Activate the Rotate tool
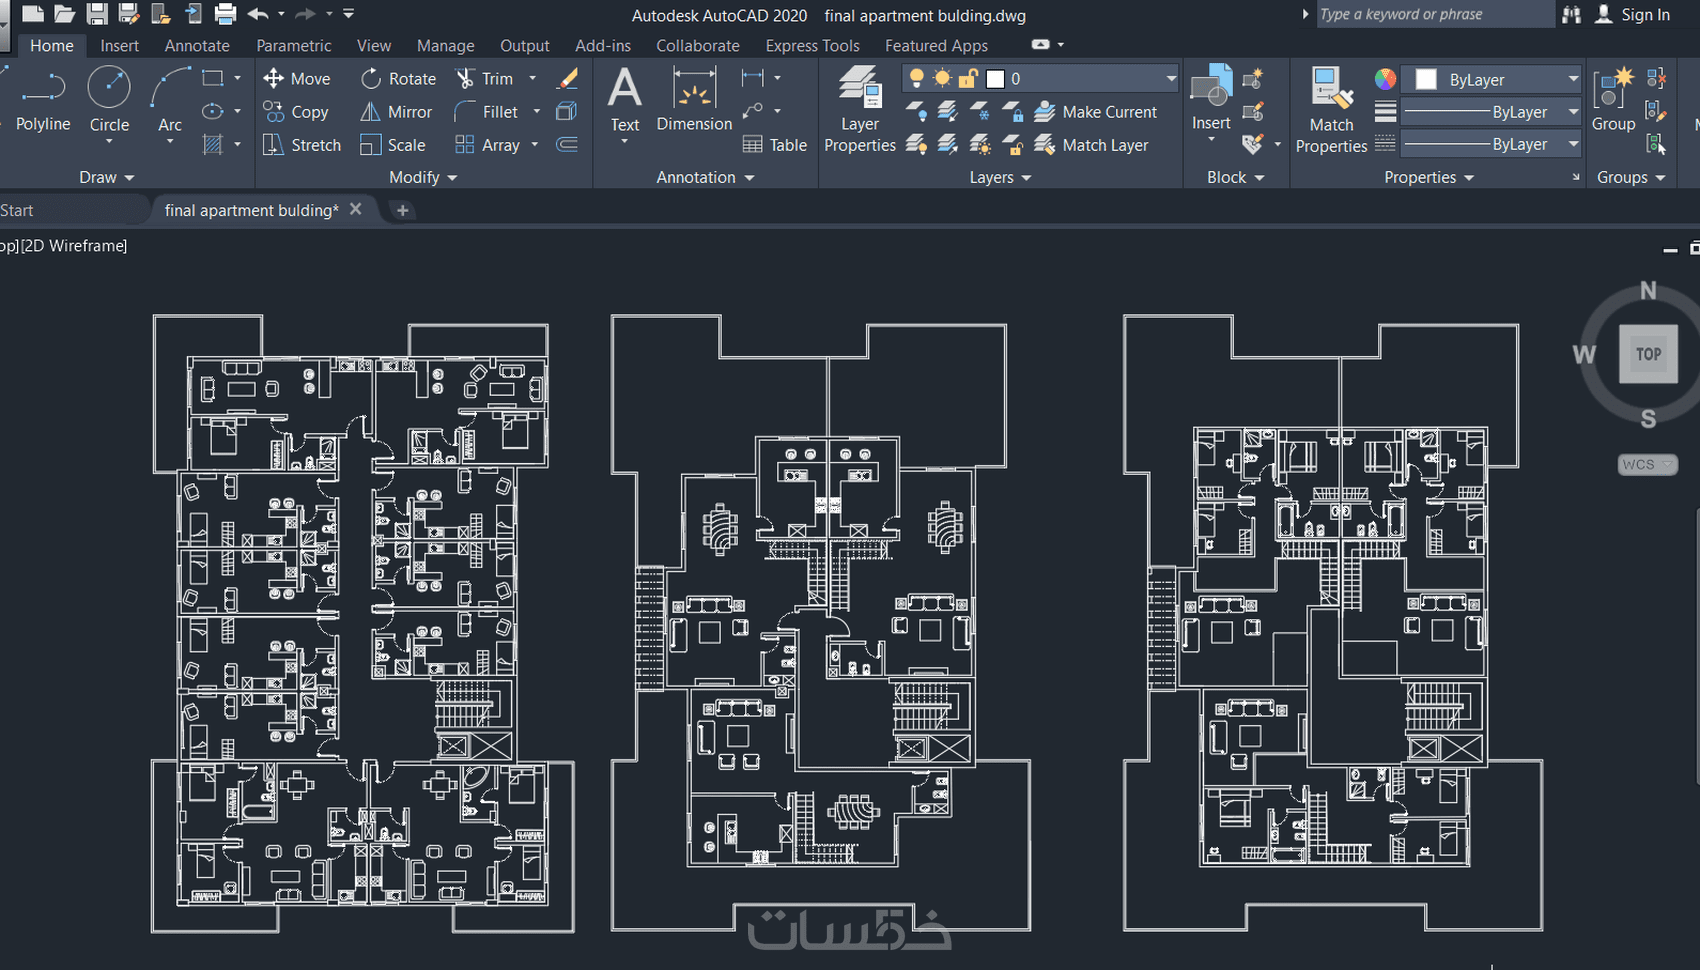Image resolution: width=1700 pixels, height=970 pixels. click(x=398, y=79)
